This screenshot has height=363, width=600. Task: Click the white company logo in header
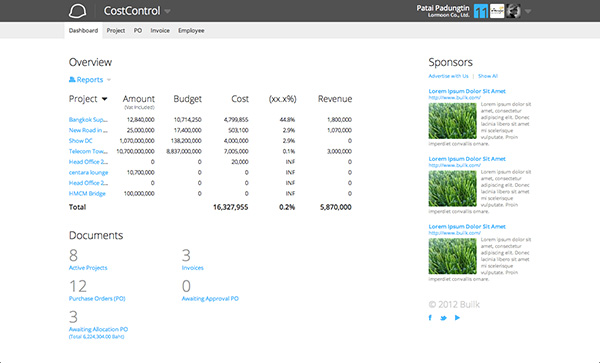tap(497, 11)
